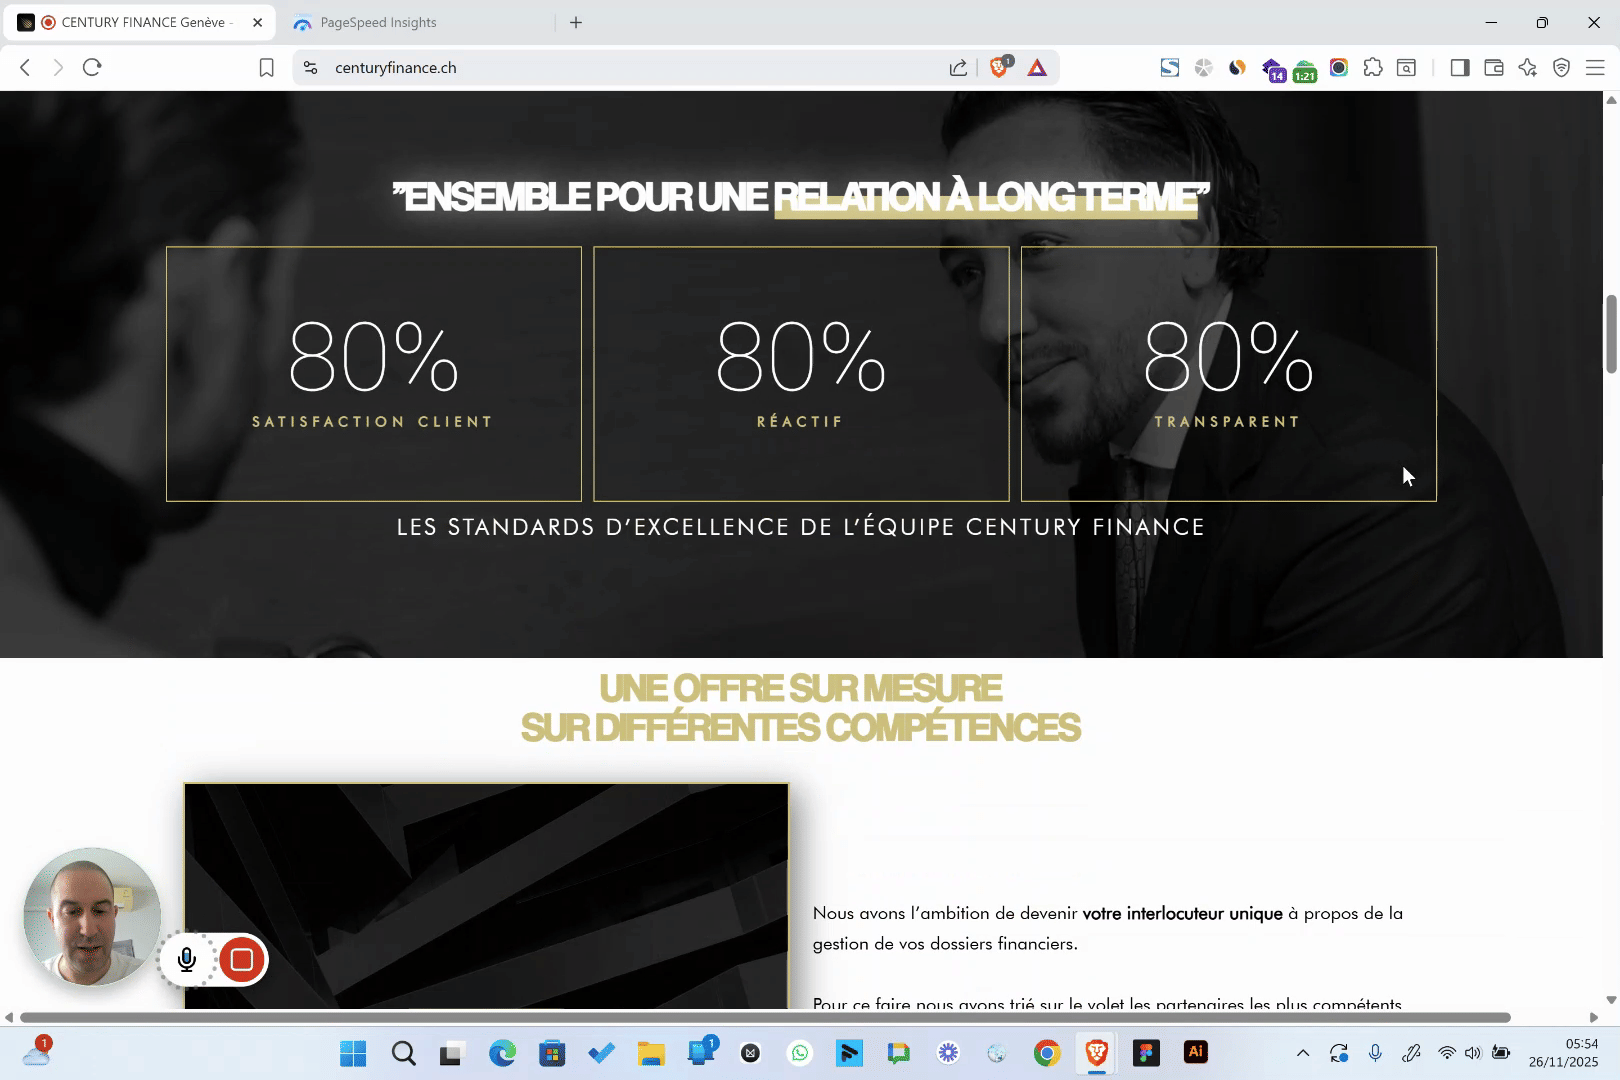Screen dimensions: 1620x1080
Task: Open Leo AI sparkle icon
Action: [1527, 67]
